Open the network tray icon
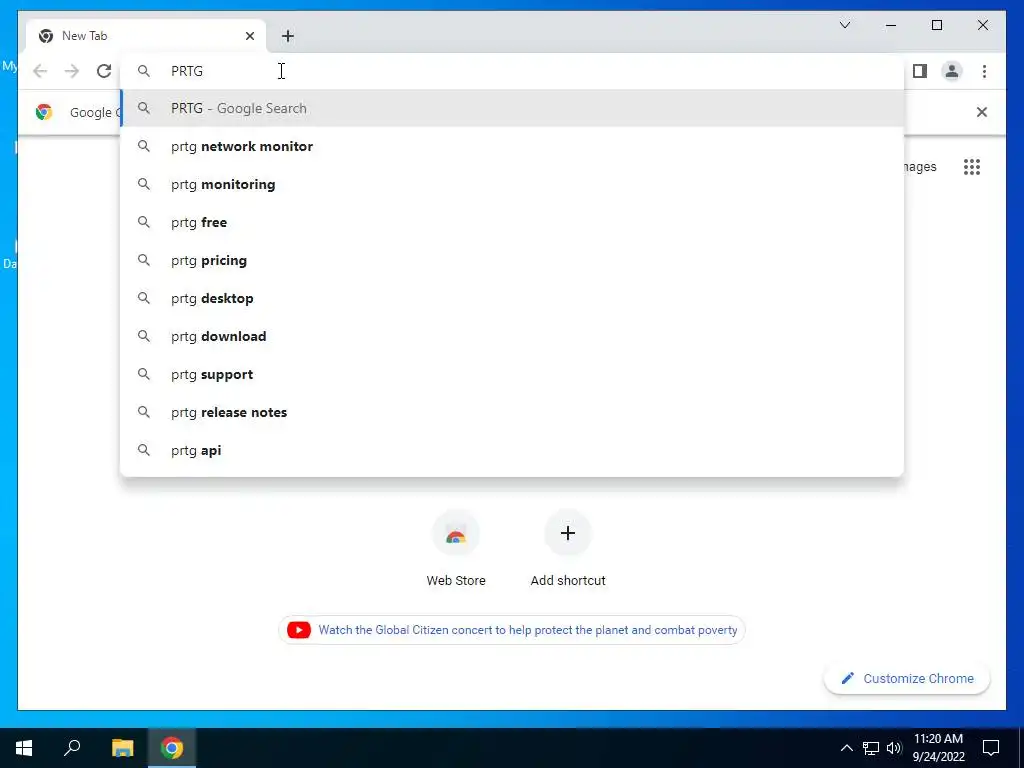Image resolution: width=1024 pixels, height=768 pixels. (871, 748)
